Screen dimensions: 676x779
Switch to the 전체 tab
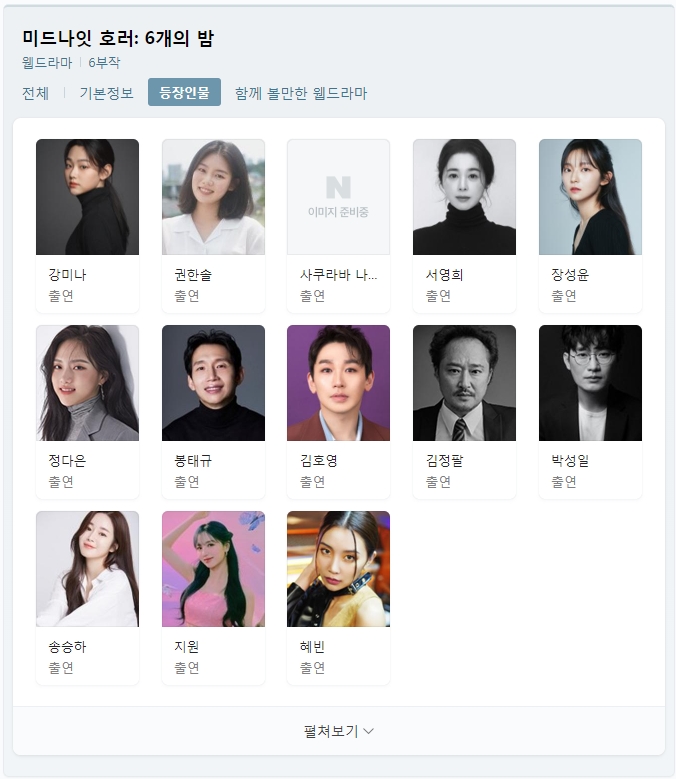[35, 93]
